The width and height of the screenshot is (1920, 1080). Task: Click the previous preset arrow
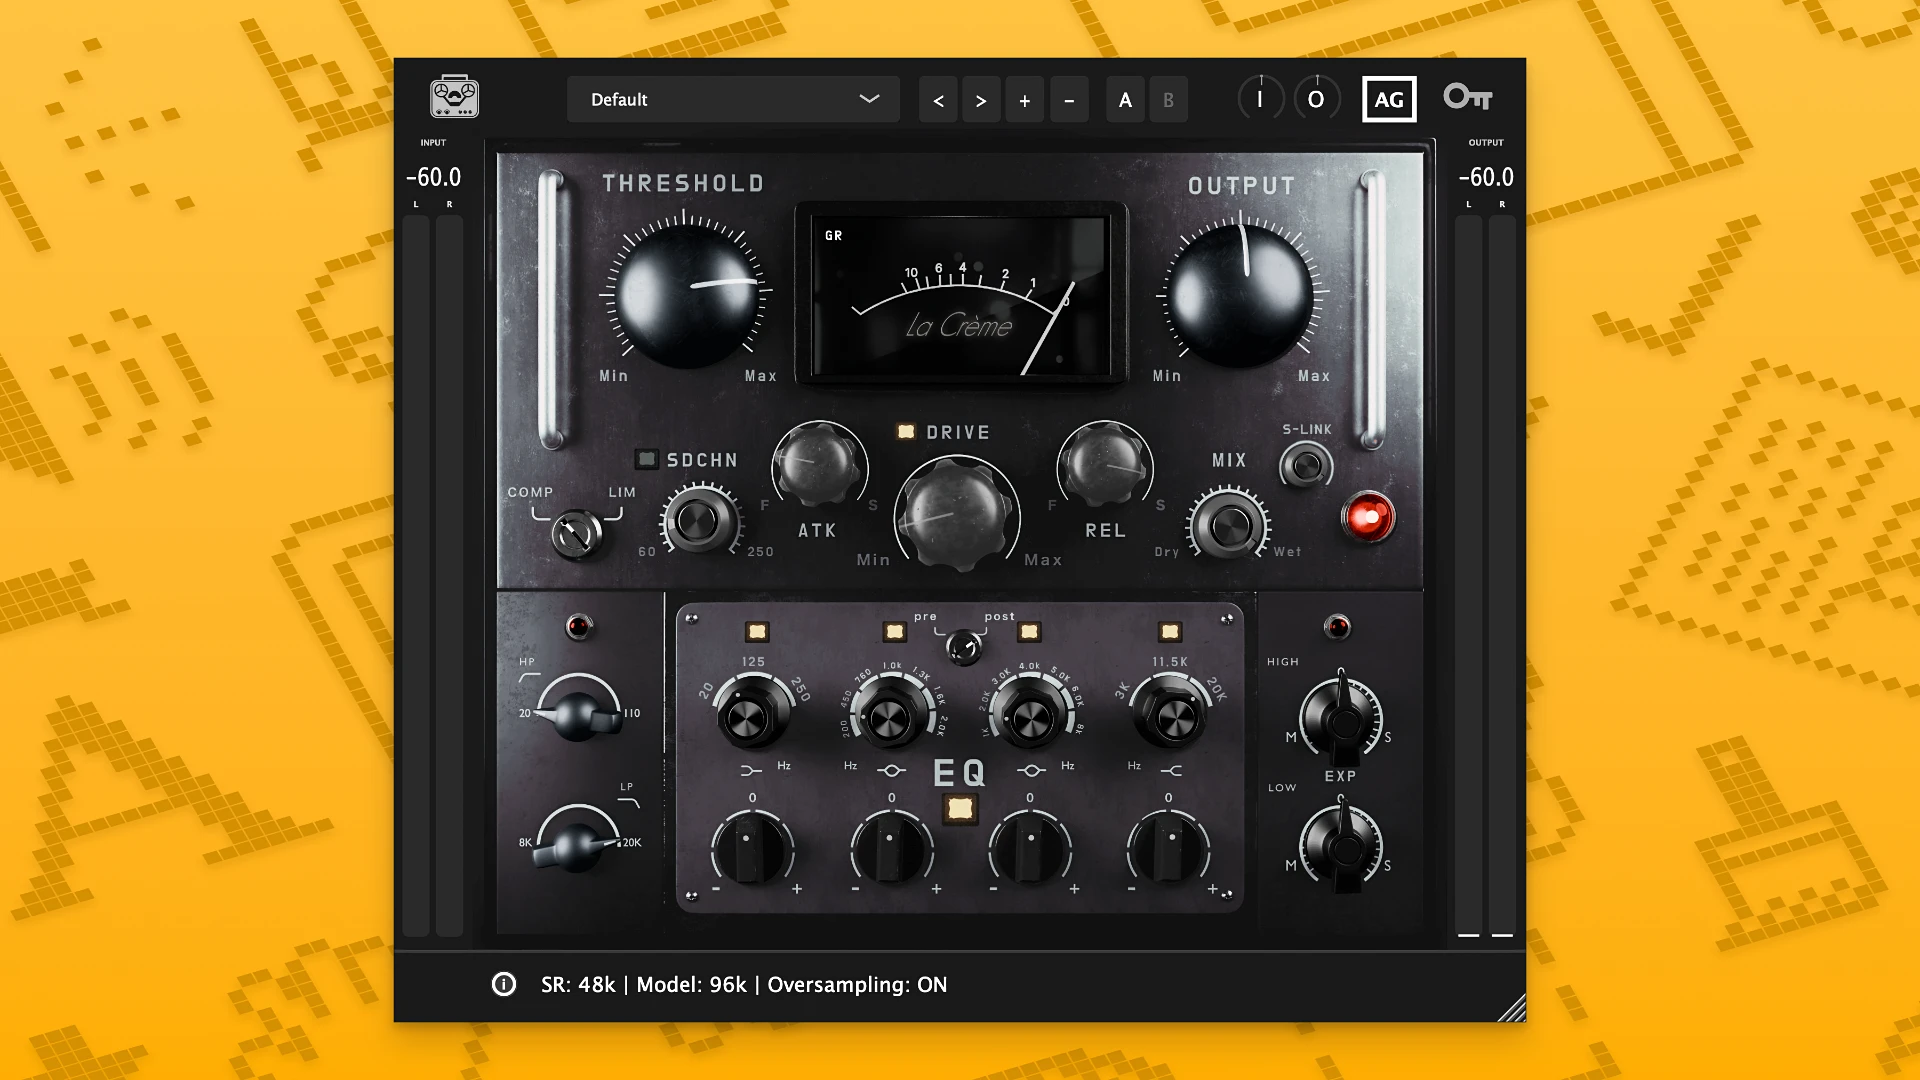pyautogui.click(x=937, y=99)
